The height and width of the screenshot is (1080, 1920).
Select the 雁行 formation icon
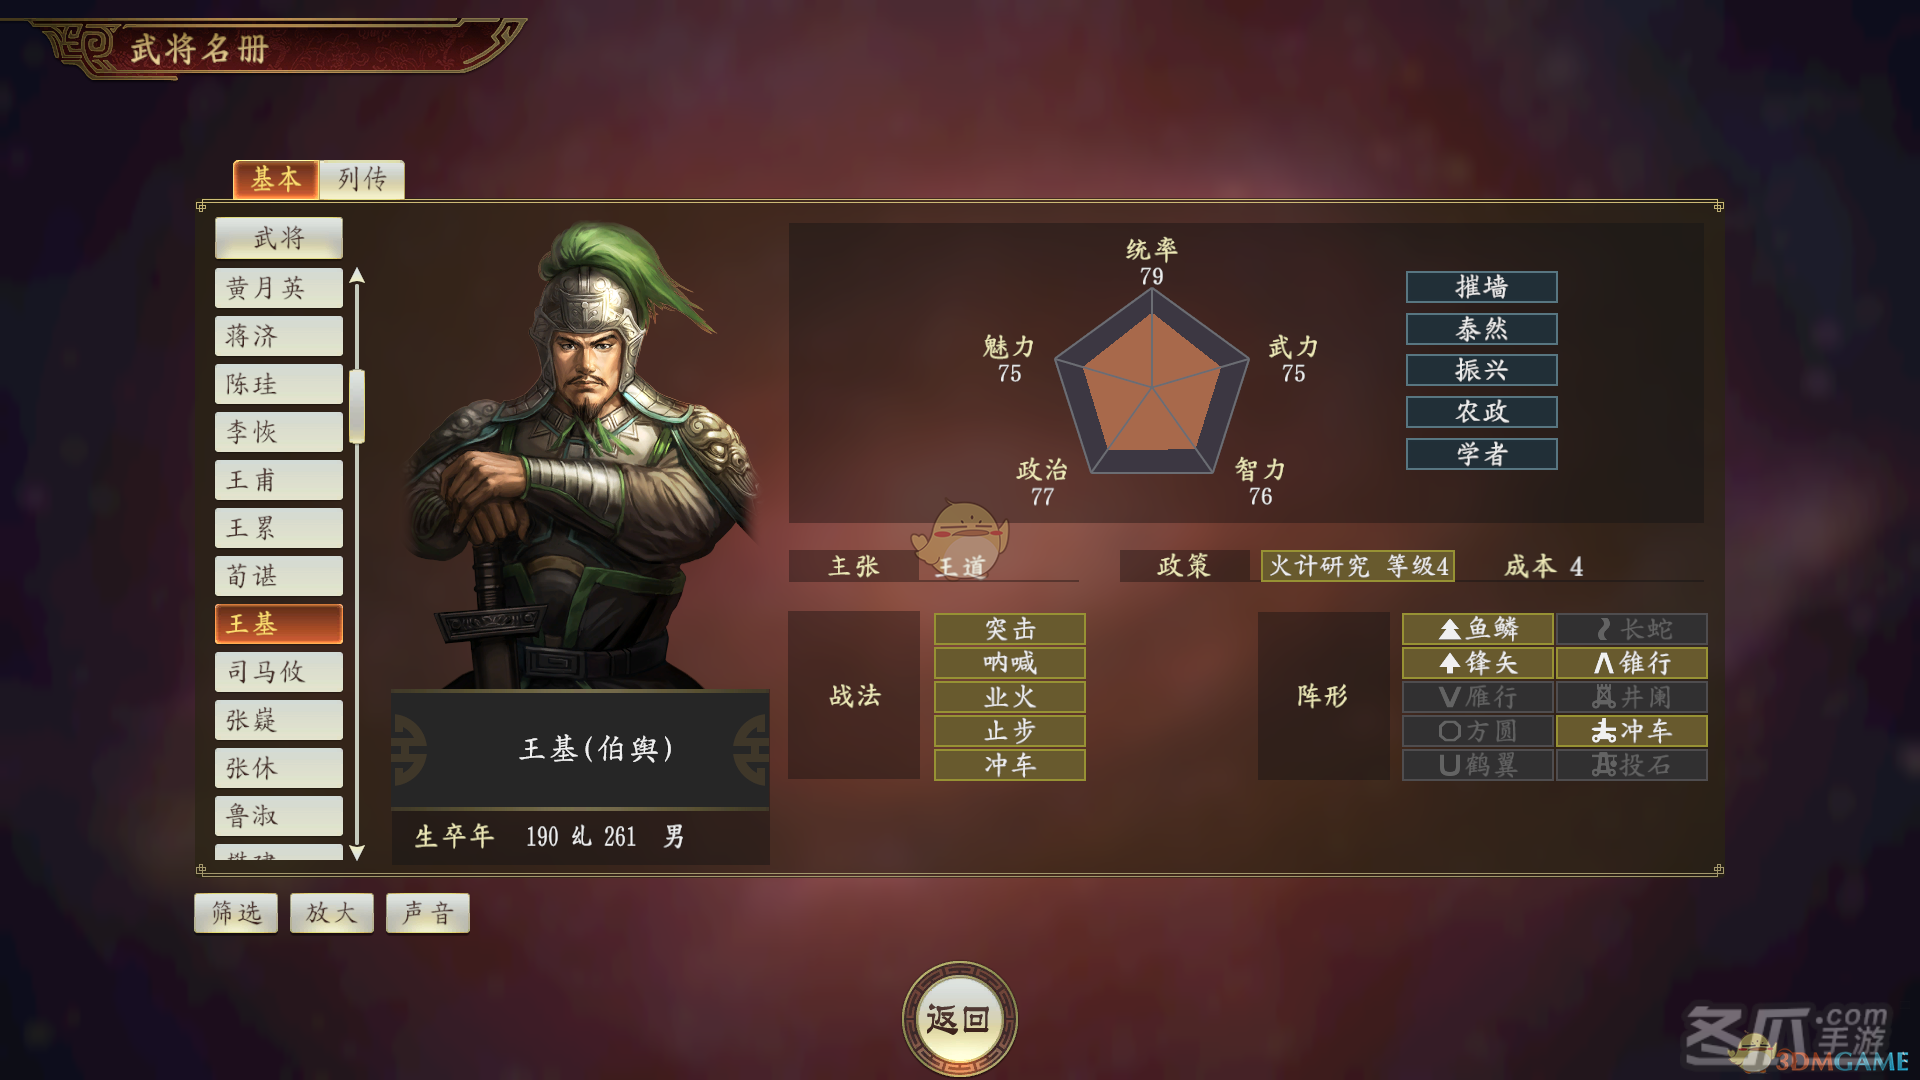coord(1477,697)
